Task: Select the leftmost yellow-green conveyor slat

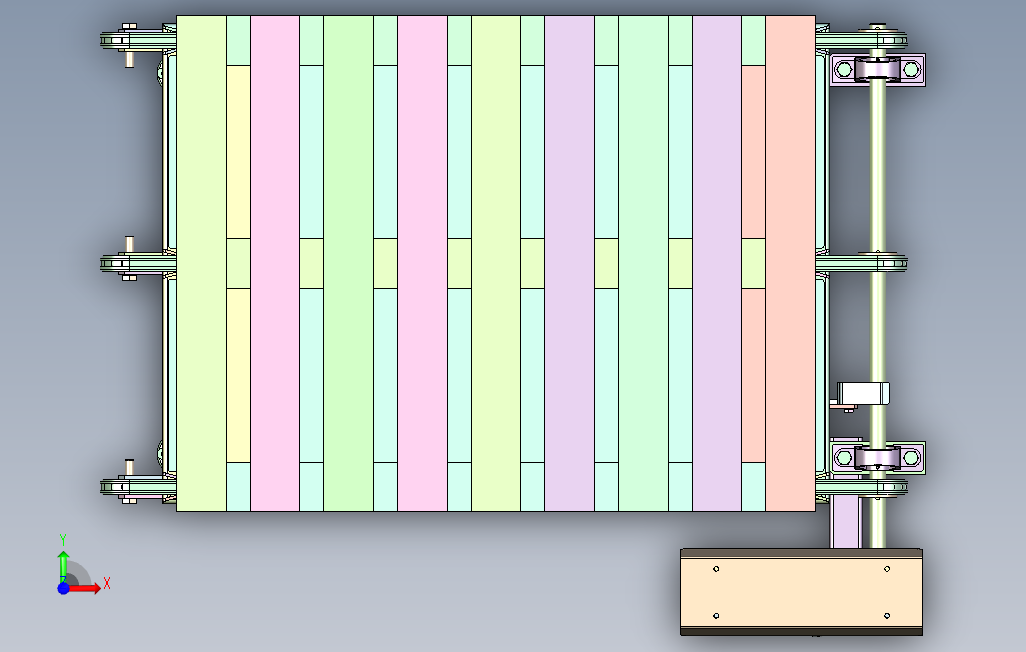Action: (x=202, y=263)
